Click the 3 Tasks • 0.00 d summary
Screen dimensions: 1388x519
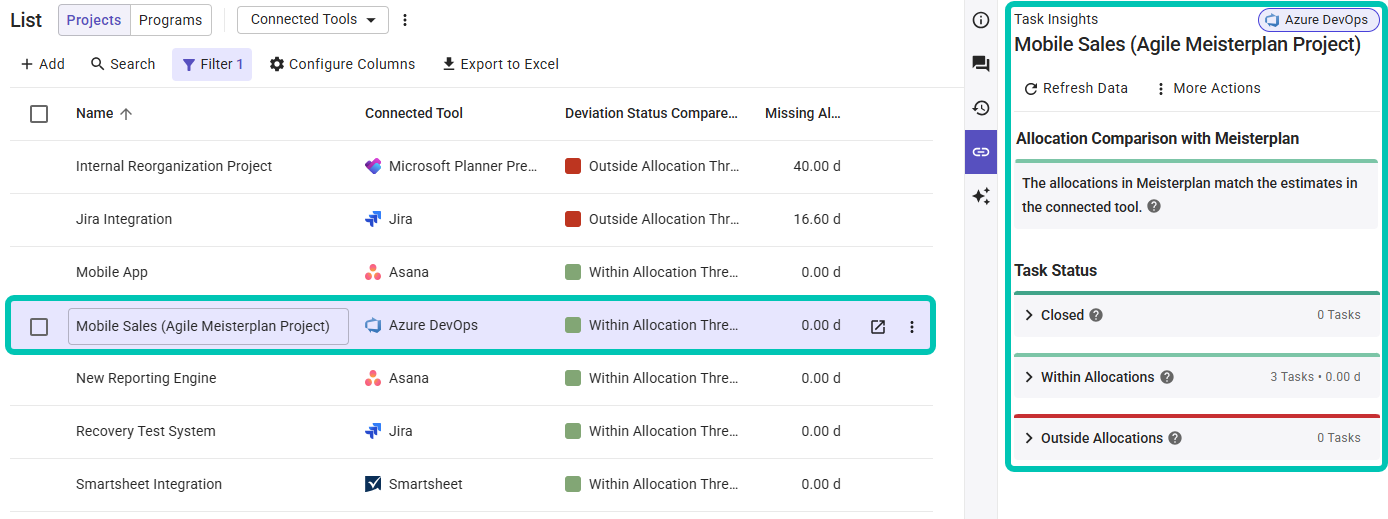tap(1315, 378)
